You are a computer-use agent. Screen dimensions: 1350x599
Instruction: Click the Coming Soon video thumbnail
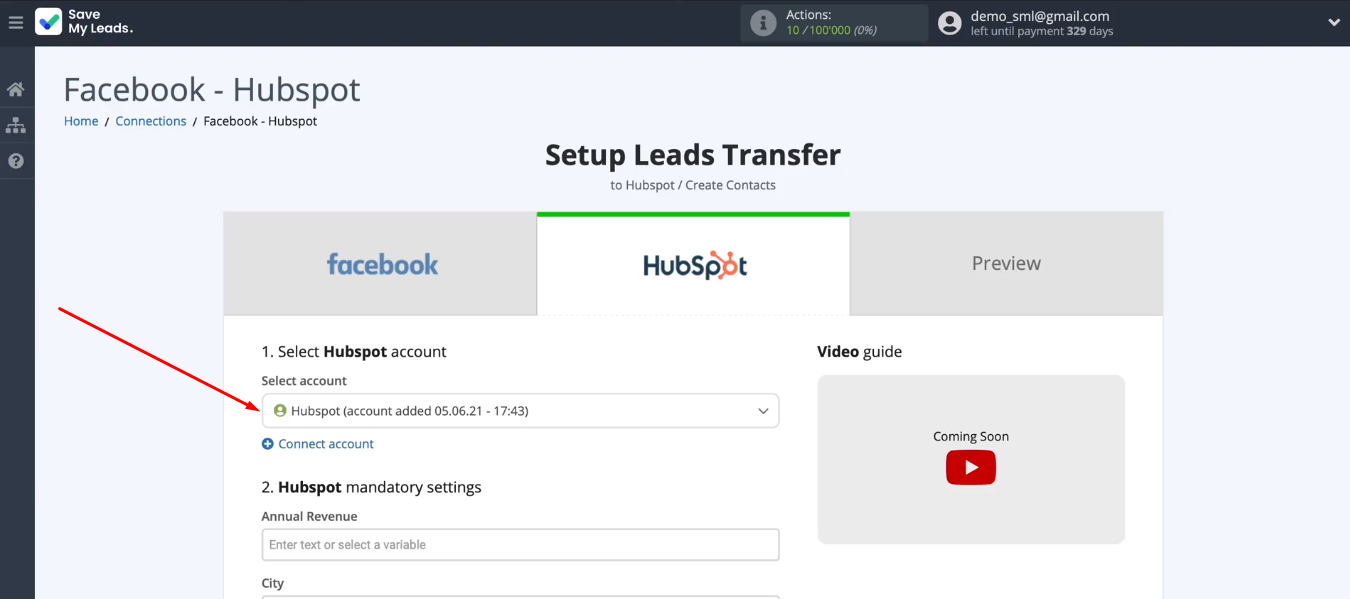click(x=971, y=459)
